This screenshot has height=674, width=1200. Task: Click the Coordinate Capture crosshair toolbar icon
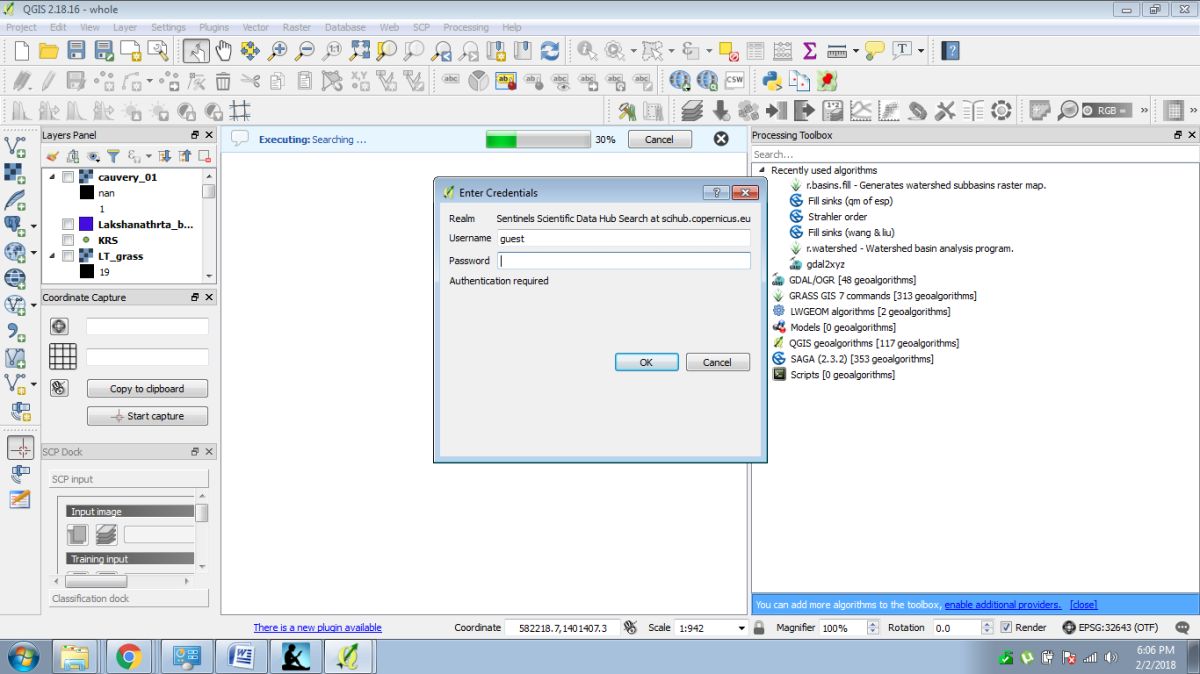click(x=19, y=447)
